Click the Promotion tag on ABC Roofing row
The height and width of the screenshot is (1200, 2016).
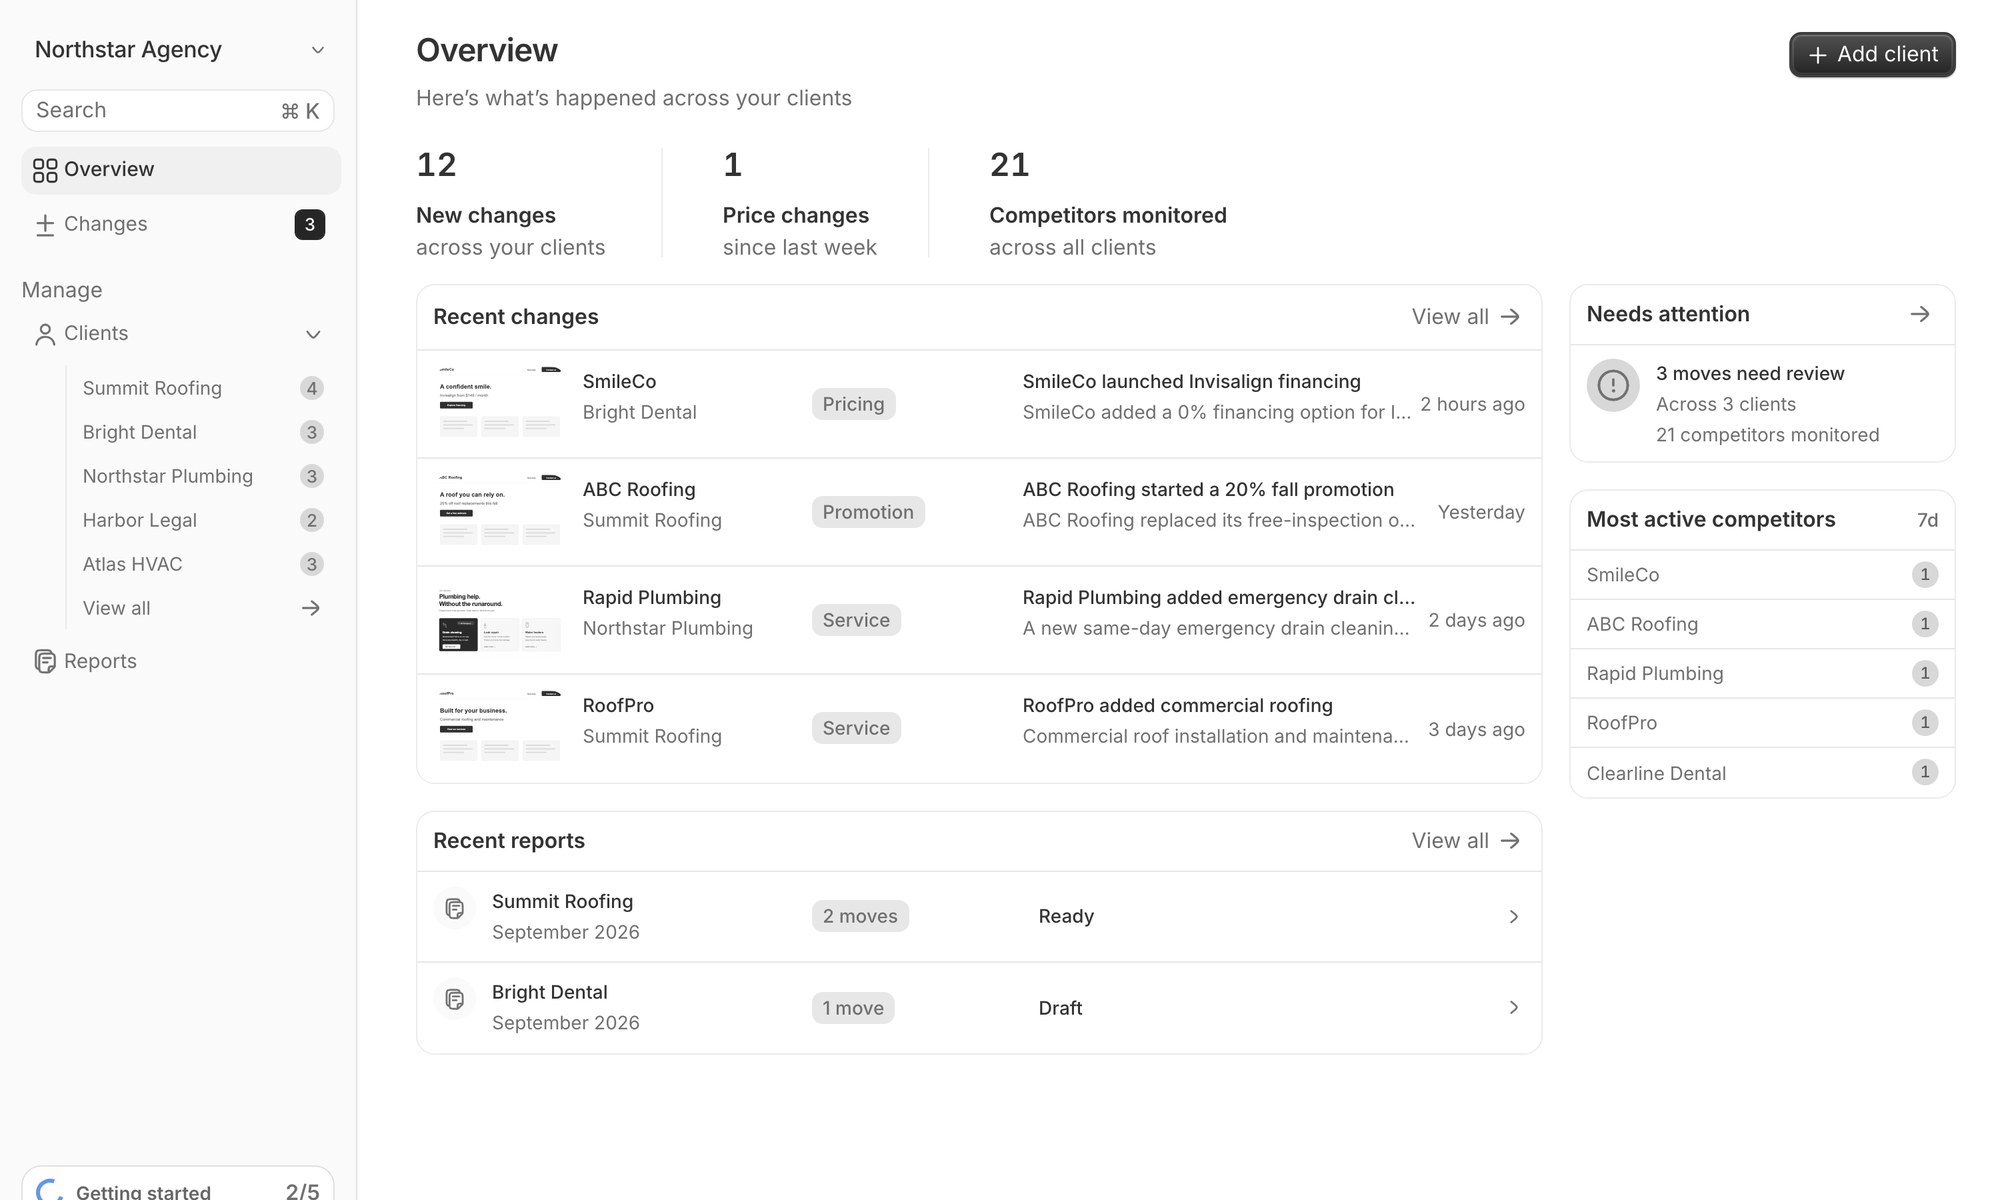pyautogui.click(x=868, y=512)
